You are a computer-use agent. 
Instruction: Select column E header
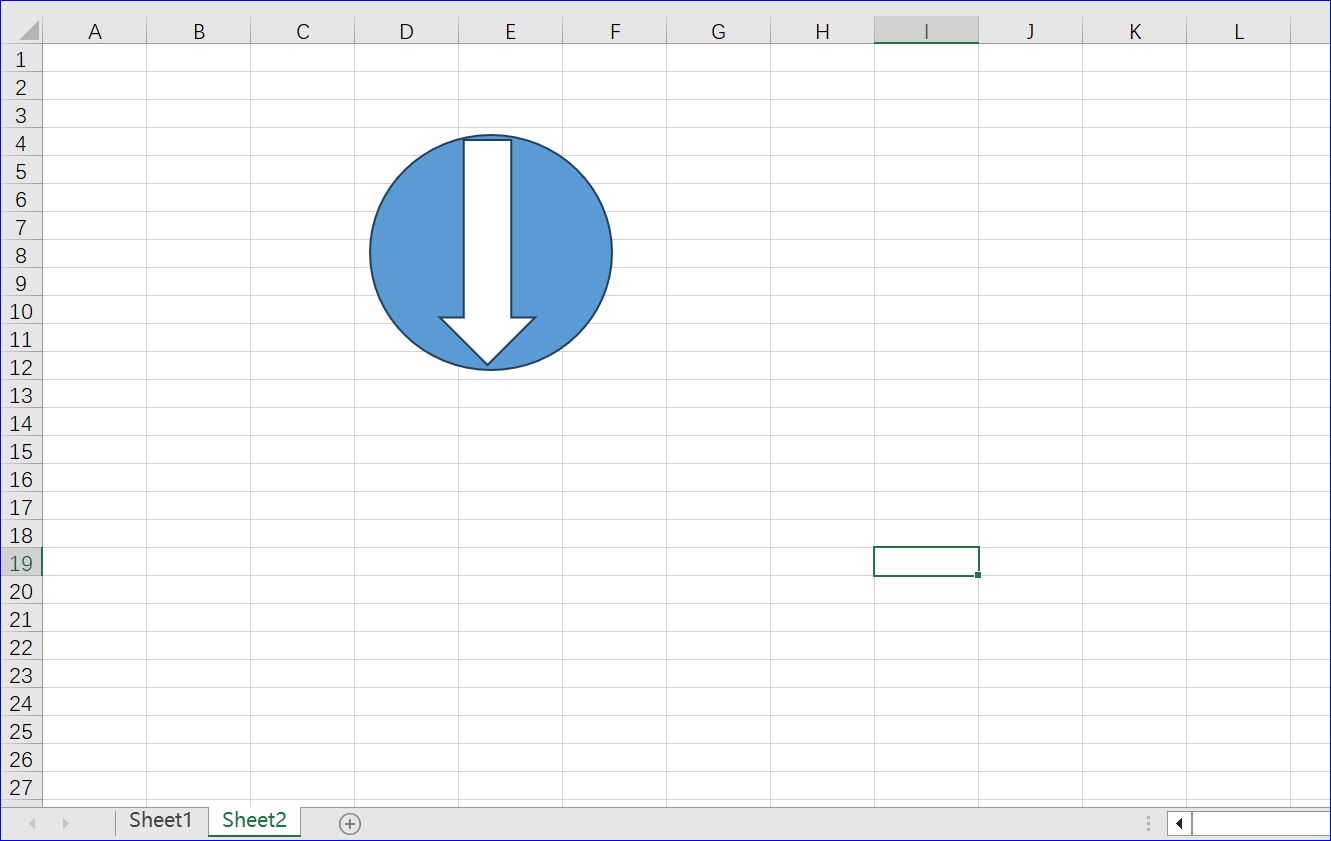tap(511, 31)
